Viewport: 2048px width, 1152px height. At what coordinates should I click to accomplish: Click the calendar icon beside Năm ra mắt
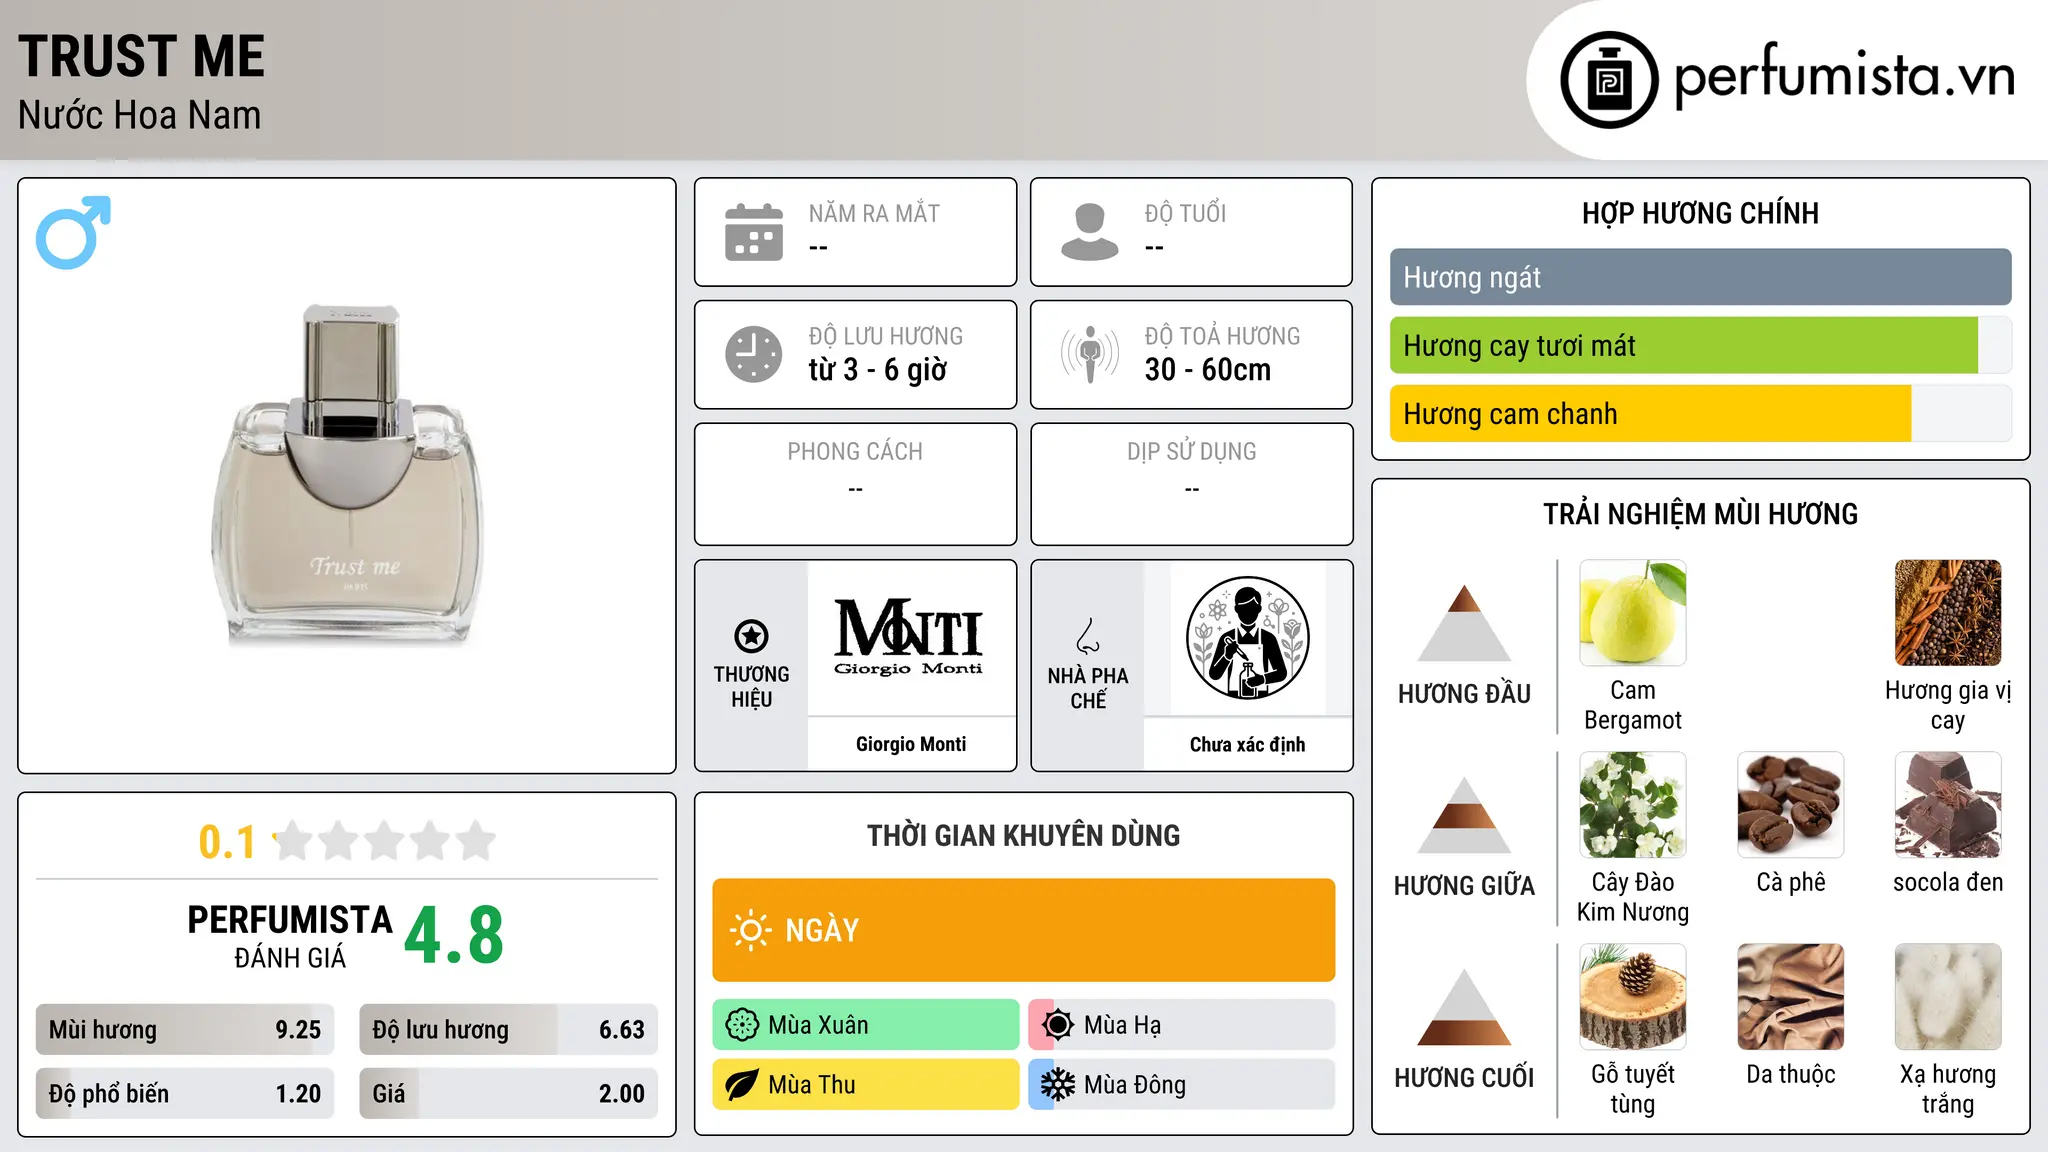[754, 232]
